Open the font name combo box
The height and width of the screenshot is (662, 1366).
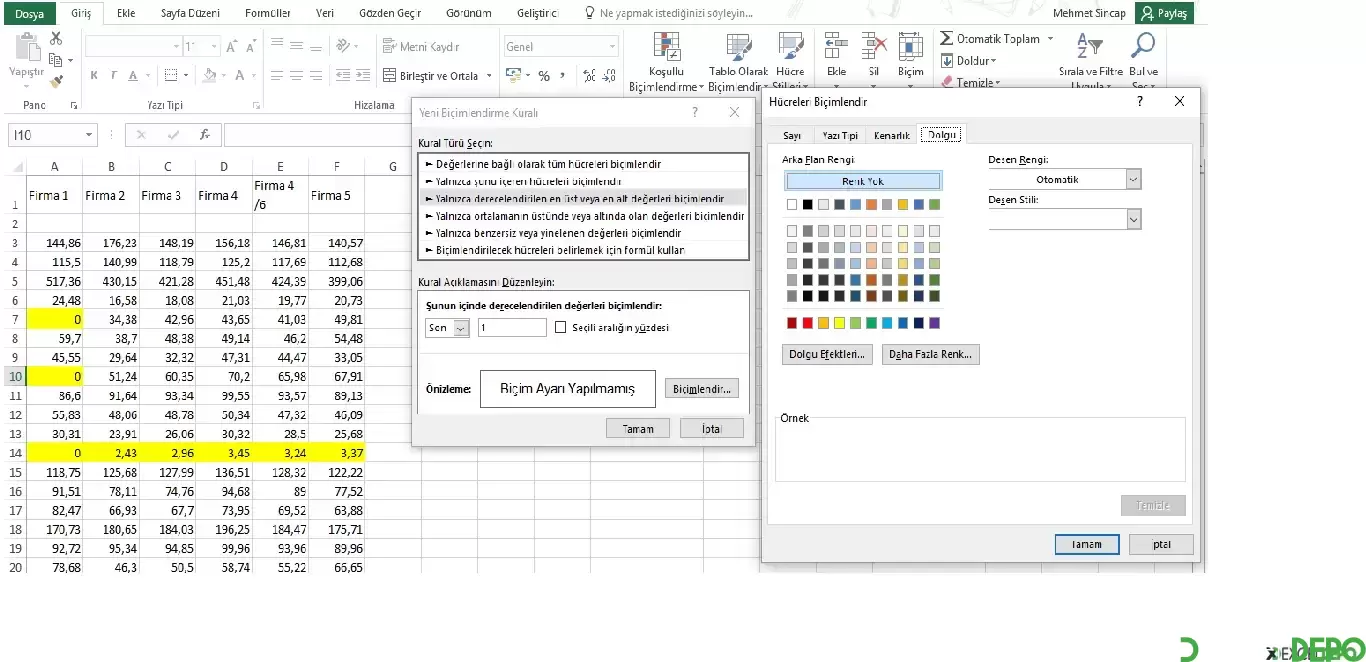tap(133, 47)
